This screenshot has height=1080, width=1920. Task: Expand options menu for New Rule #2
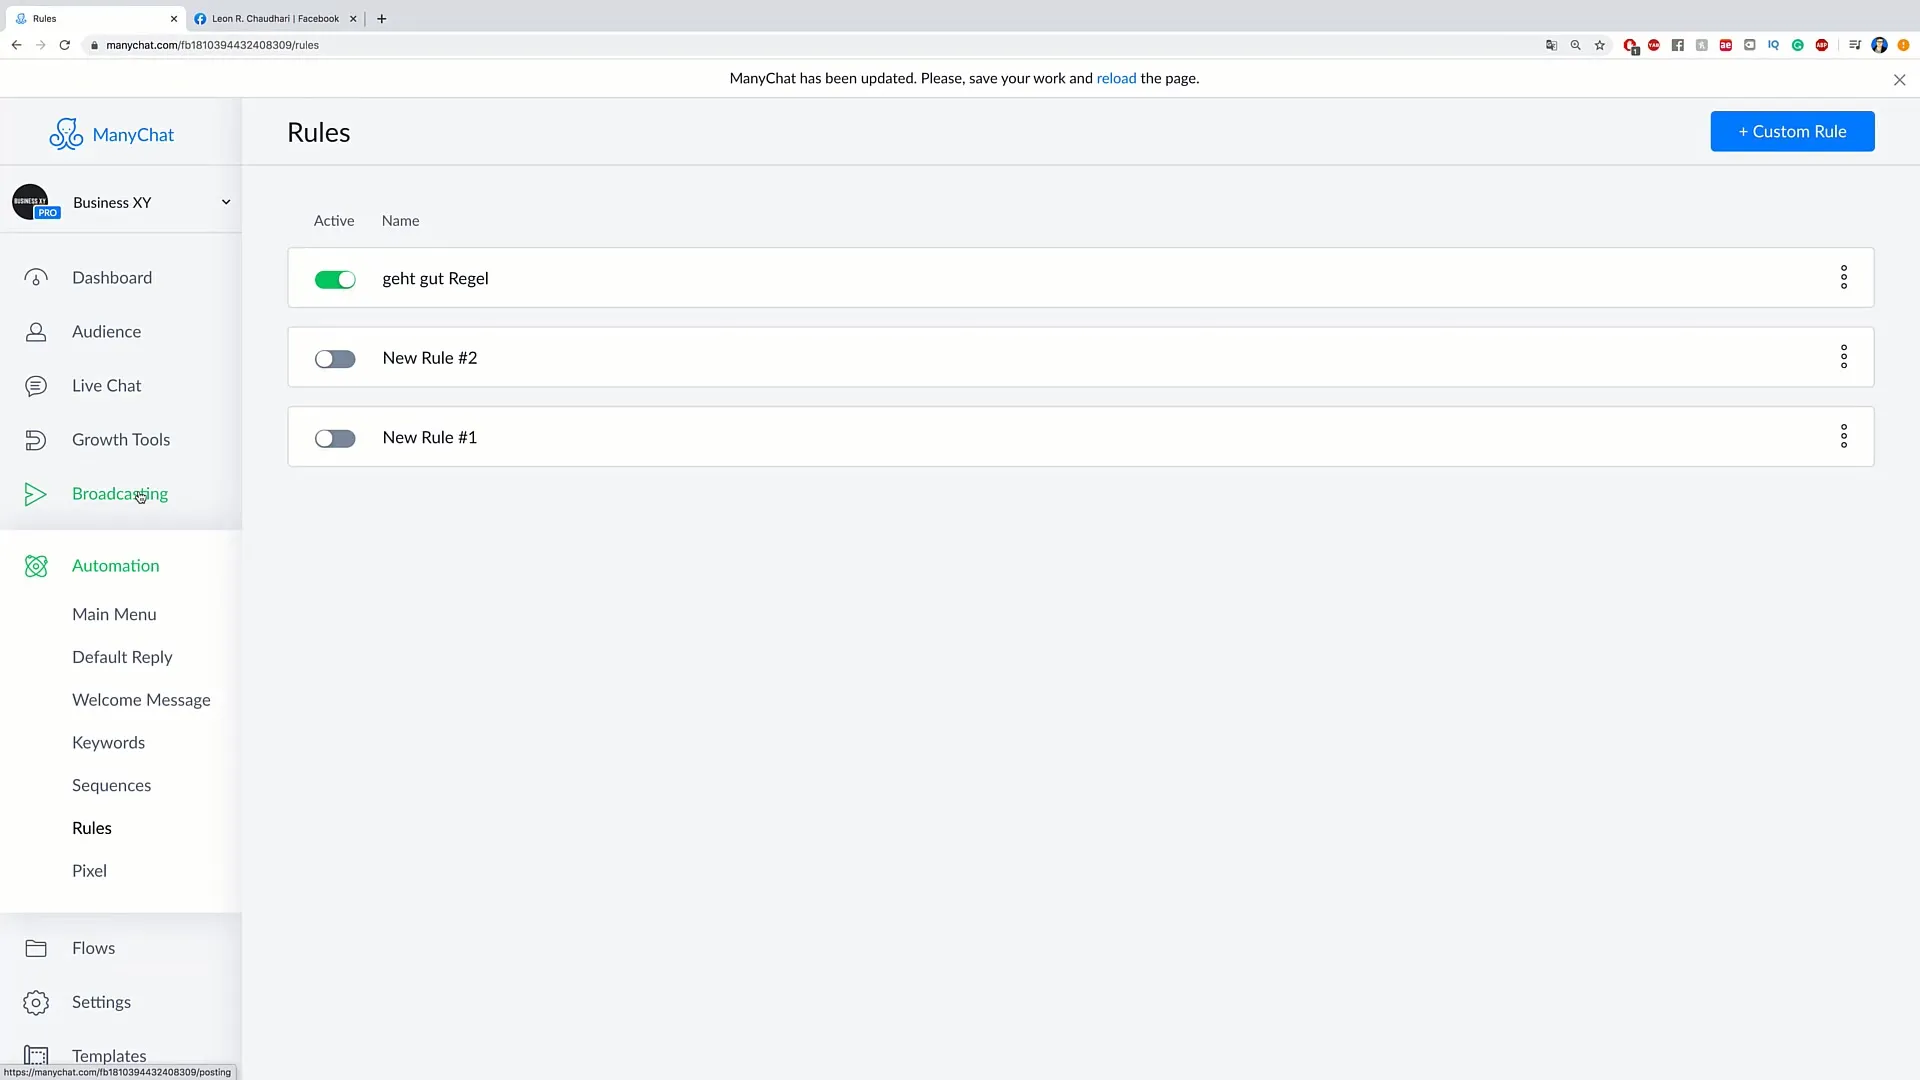[1844, 356]
